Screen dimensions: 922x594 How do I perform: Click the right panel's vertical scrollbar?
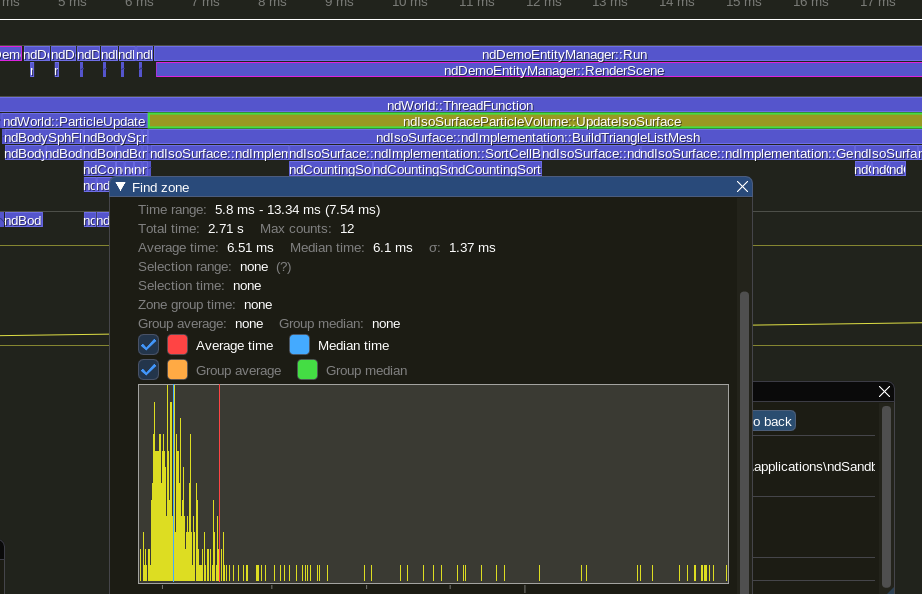pyautogui.click(x=886, y=495)
